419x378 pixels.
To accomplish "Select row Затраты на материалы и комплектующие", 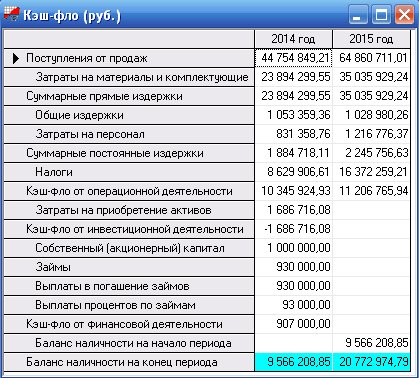I will 129,77.
